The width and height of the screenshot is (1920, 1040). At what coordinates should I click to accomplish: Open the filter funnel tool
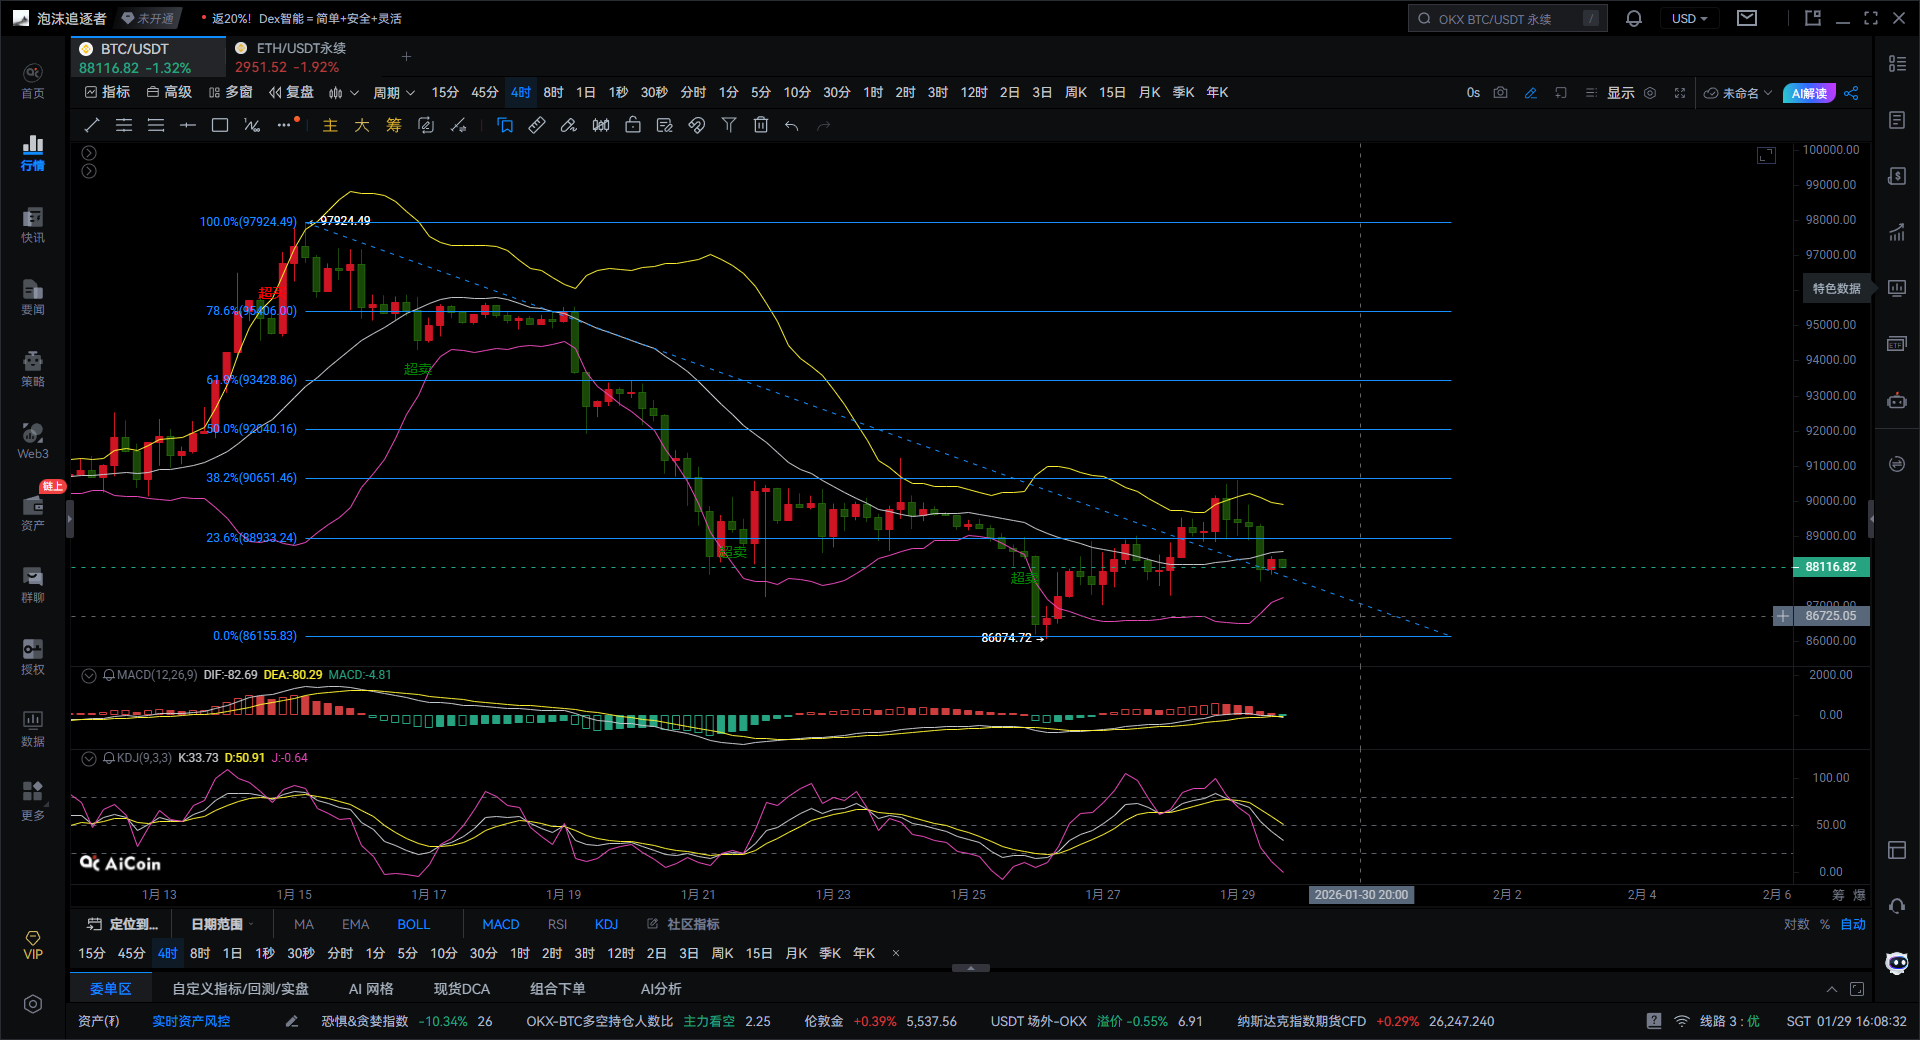pyautogui.click(x=729, y=125)
